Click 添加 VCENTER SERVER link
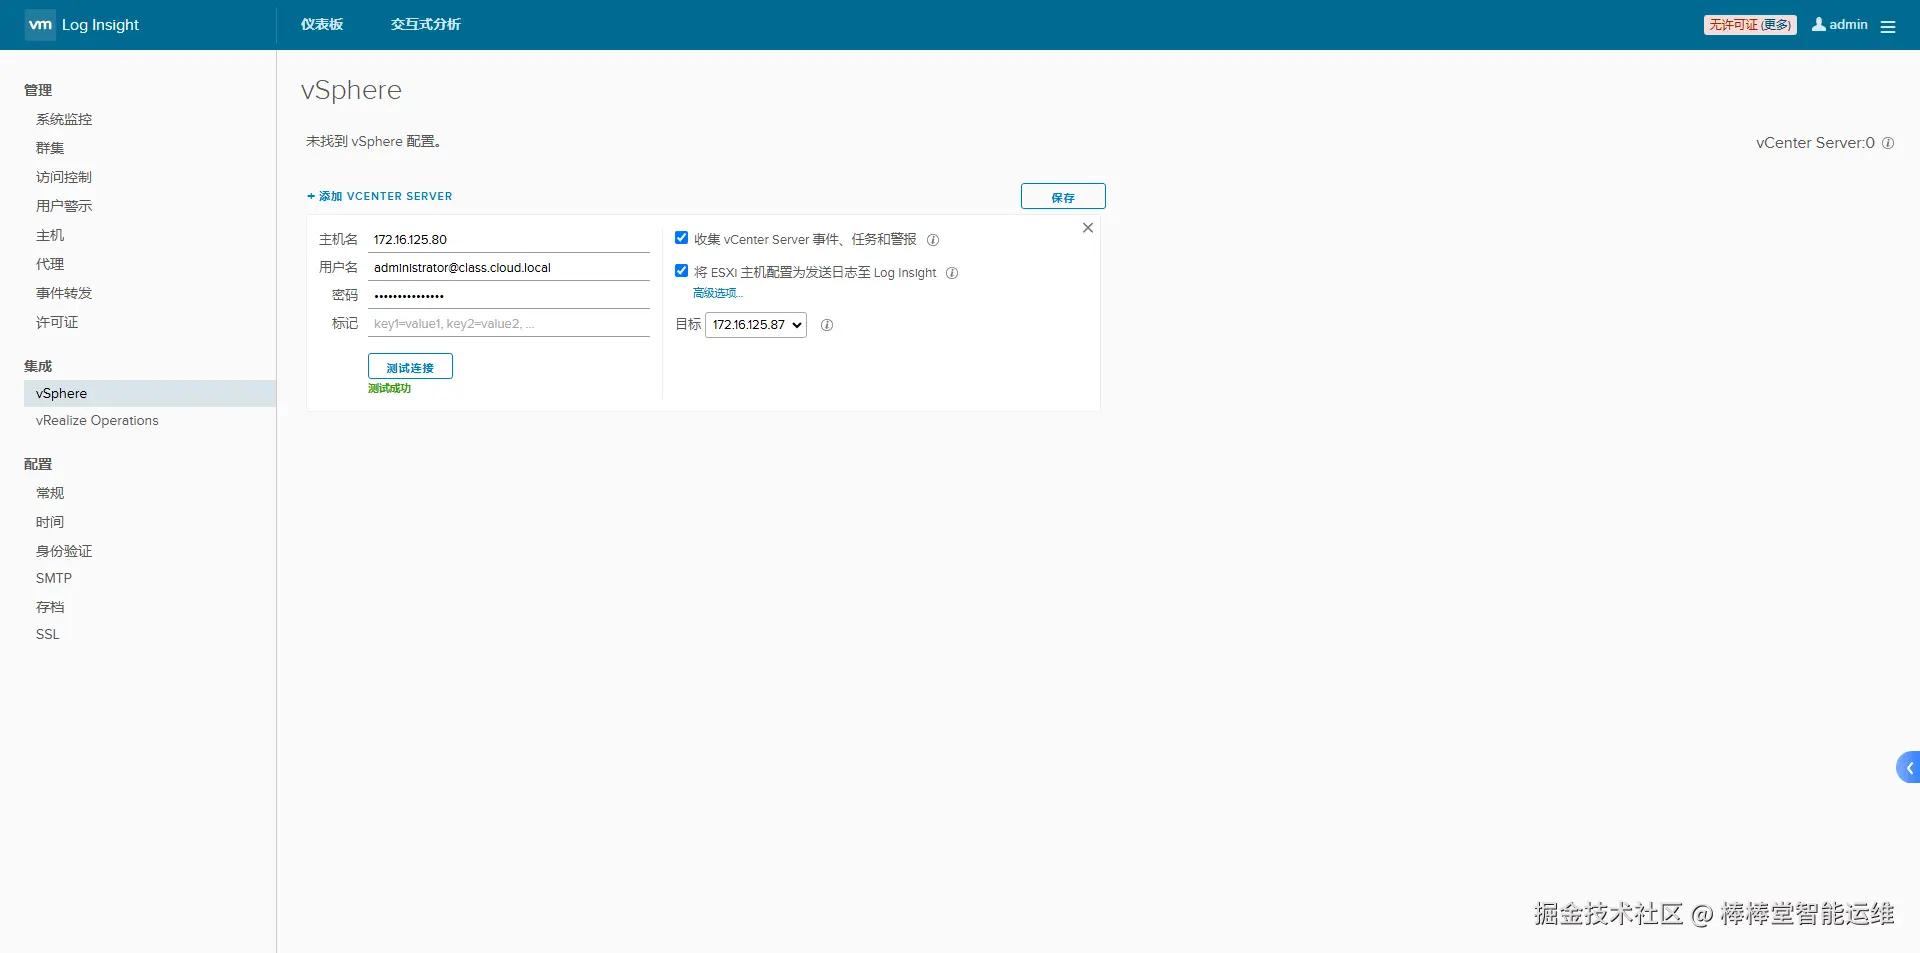The height and width of the screenshot is (953, 1920). (x=380, y=196)
